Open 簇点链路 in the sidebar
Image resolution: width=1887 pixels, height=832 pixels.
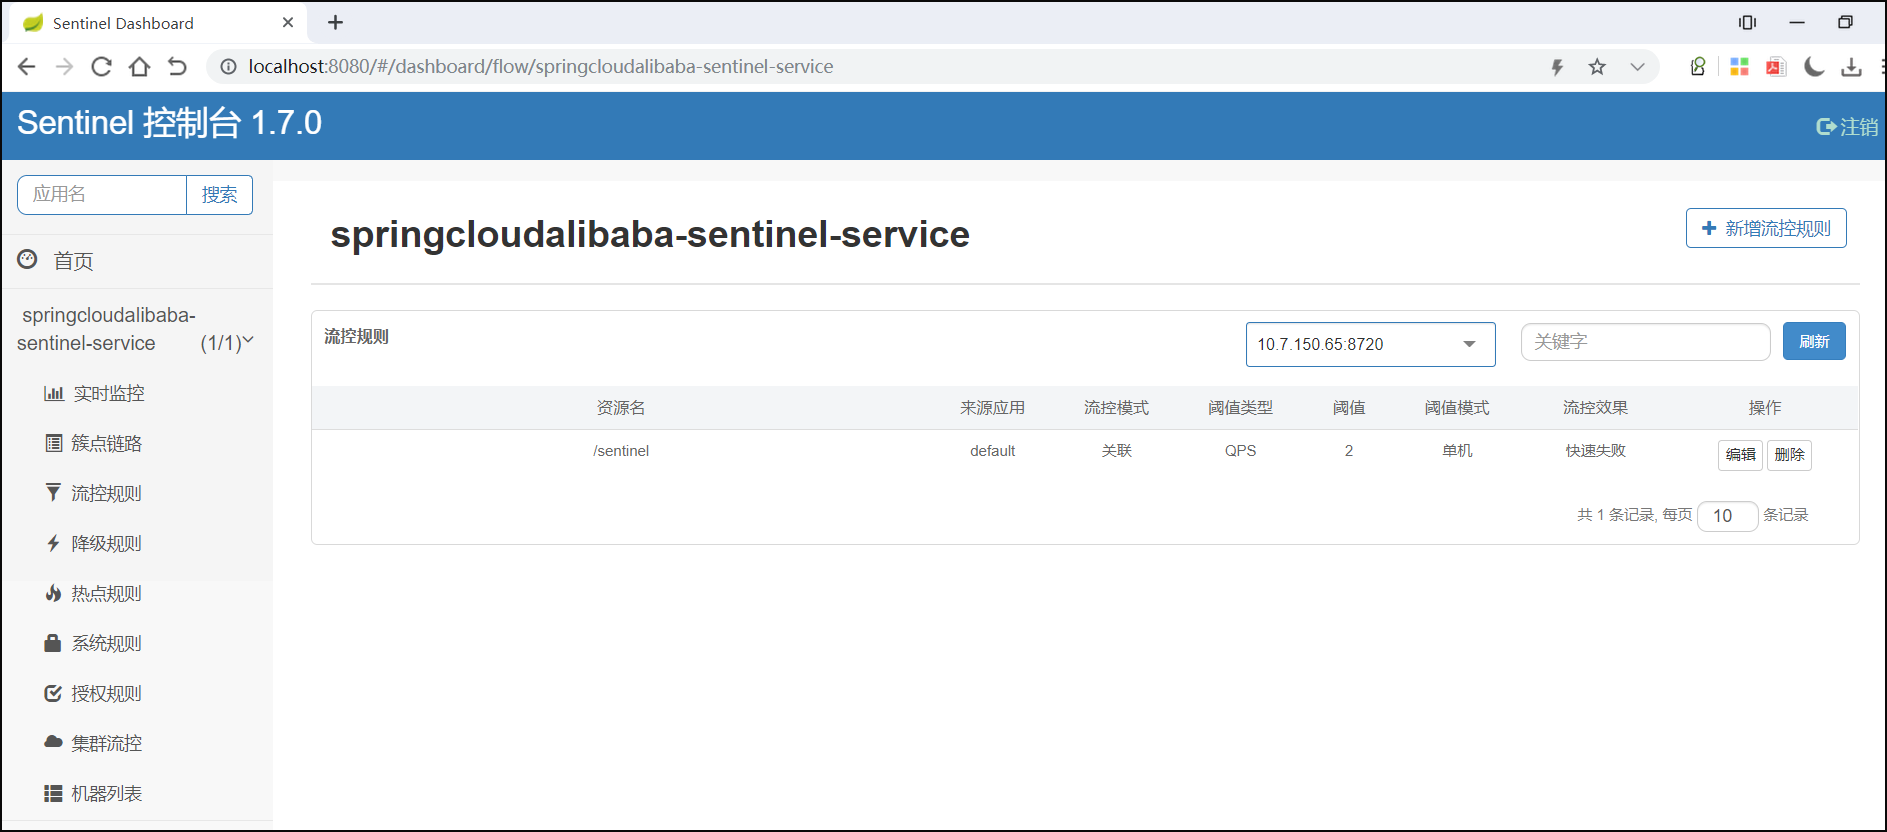[107, 444]
